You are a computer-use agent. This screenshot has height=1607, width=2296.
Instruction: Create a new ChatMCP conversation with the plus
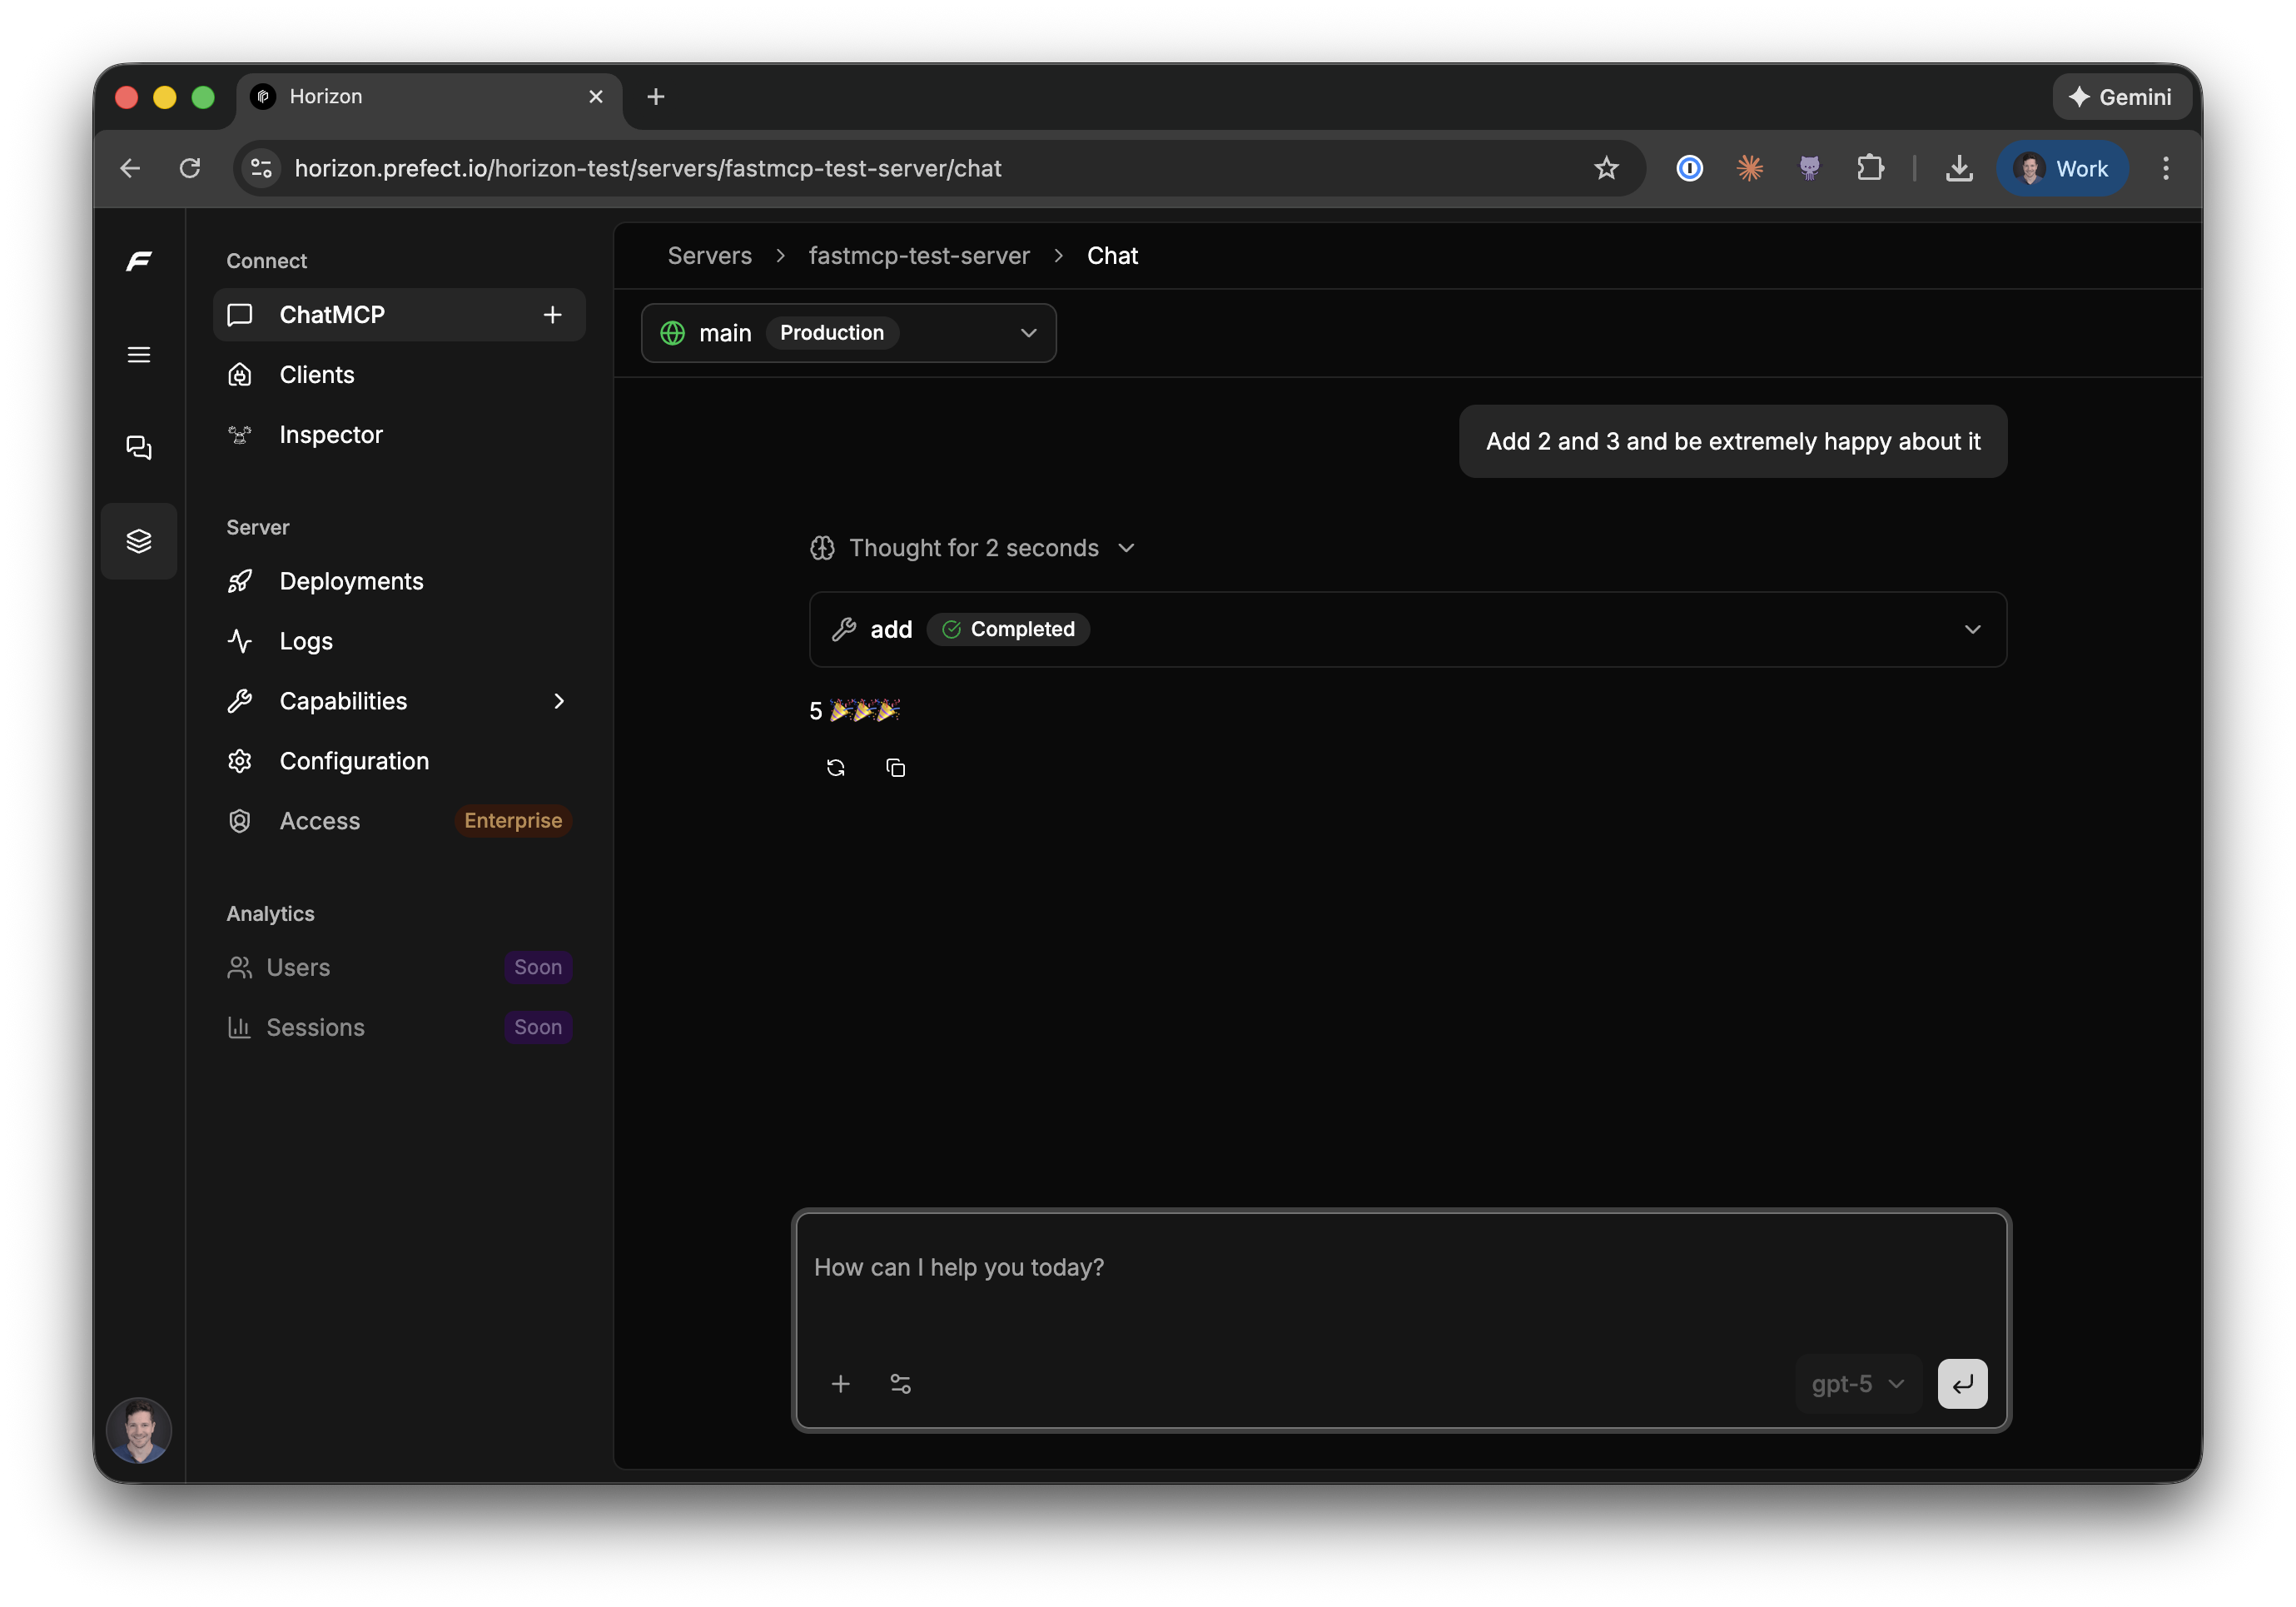(x=553, y=314)
